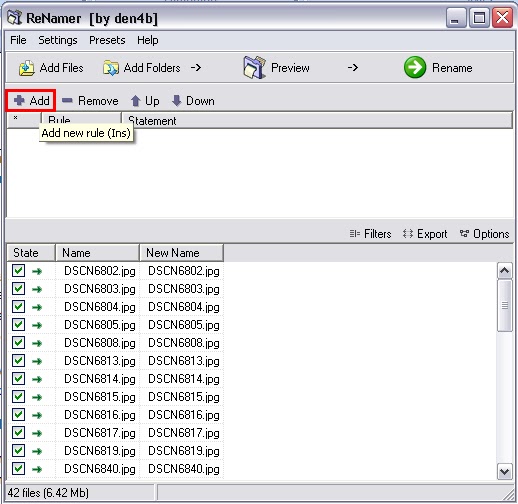Viewport: 518px width, 504px height.
Task: Uncheck the DSCN6803.jpg checkbox
Action: [18, 288]
